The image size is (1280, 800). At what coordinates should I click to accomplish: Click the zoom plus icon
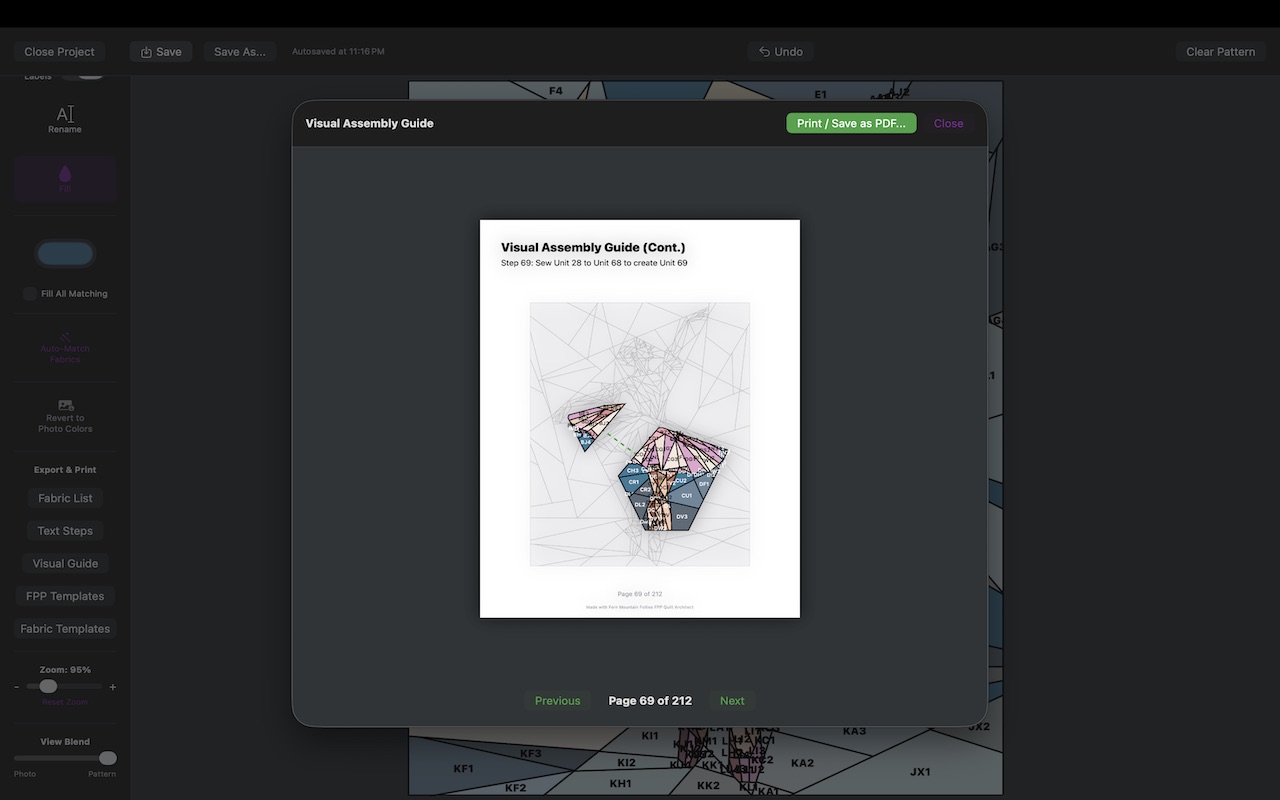(112, 687)
